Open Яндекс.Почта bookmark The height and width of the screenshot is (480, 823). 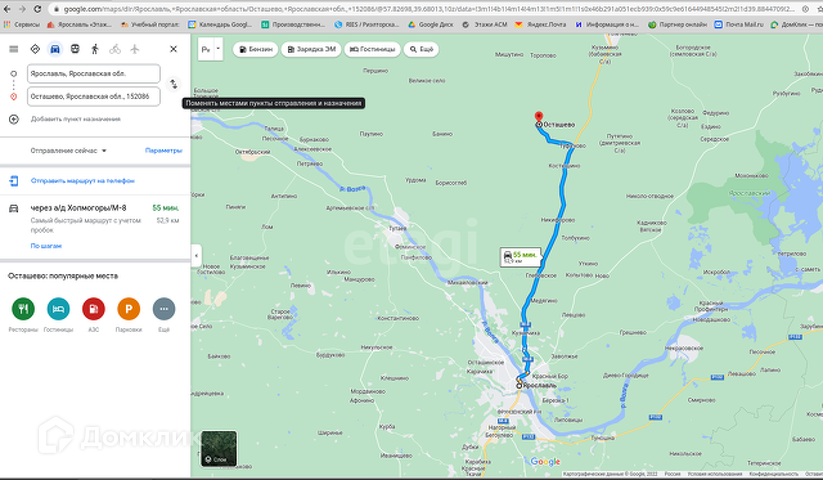[541, 25]
